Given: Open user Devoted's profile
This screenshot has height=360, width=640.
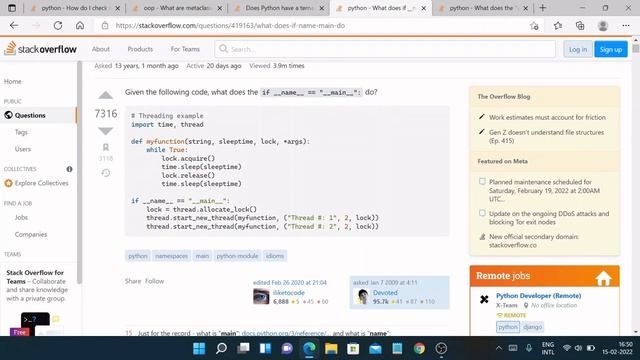Looking at the screenshot, I should 385,293.
